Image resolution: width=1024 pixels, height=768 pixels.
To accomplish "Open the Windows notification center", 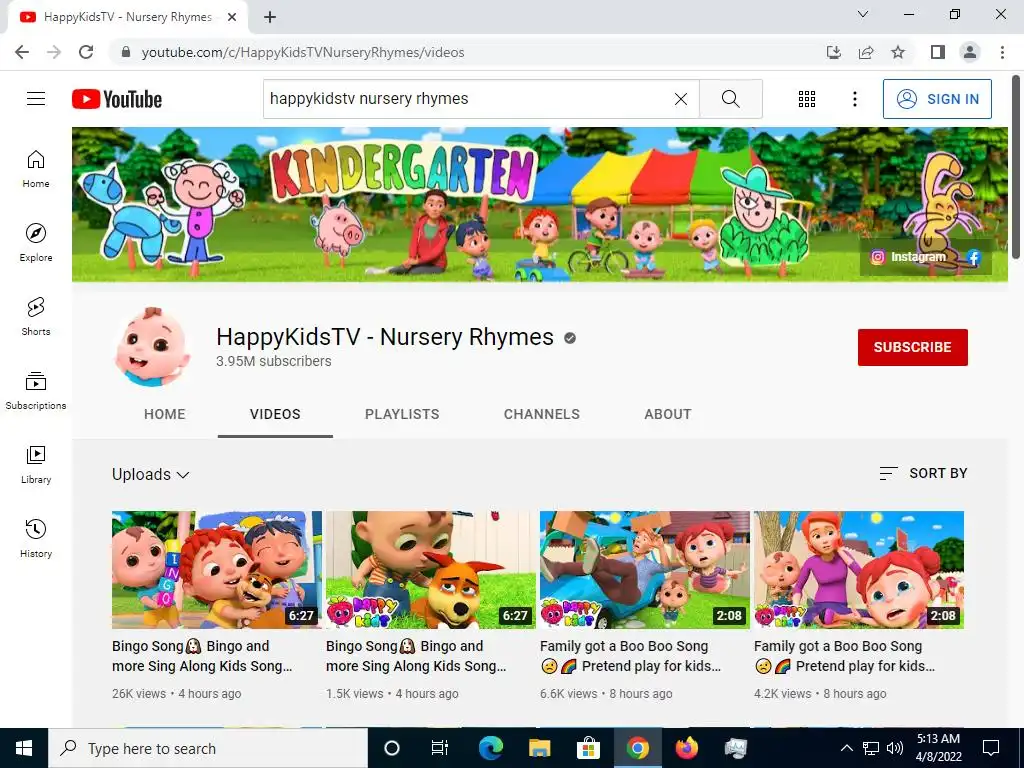I will [x=991, y=748].
